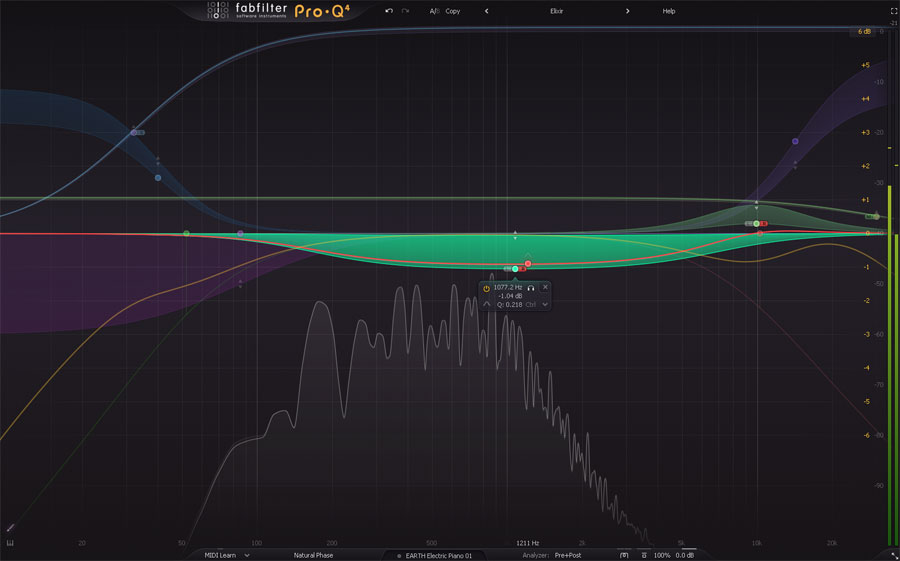Open the MIDI Learn dropdown arrow
Screen dimensions: 900x561
click(x=247, y=555)
